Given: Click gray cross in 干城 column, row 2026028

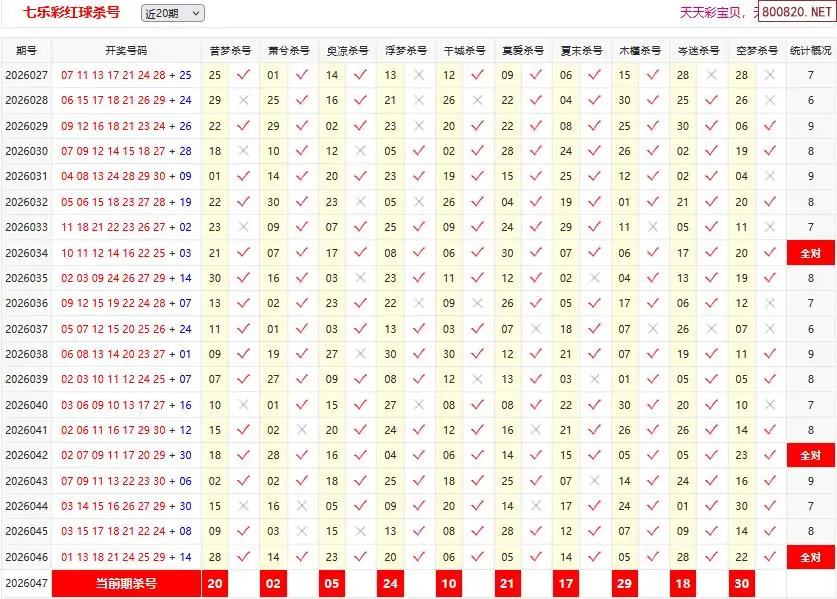Looking at the screenshot, I should point(477,100).
